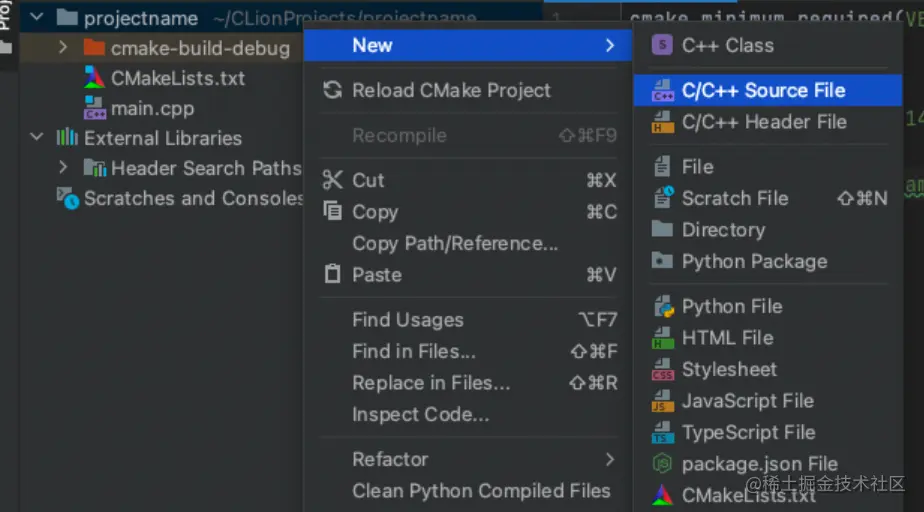Click the greyed Recompile menu entry
924x512 pixels.
pyautogui.click(x=468, y=135)
